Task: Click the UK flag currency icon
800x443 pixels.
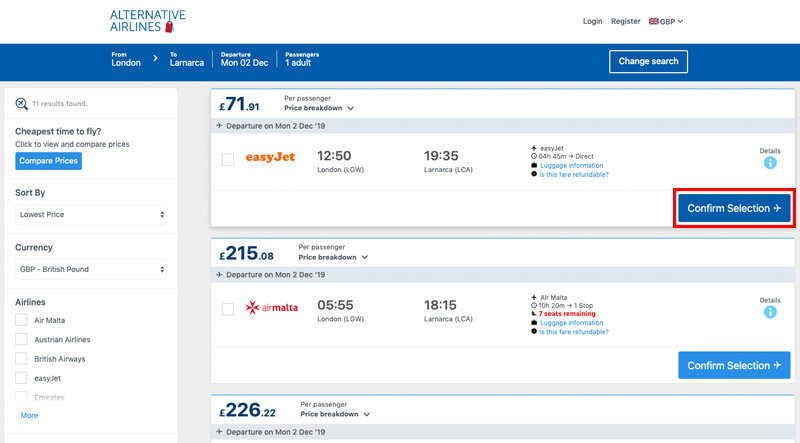Action: pos(654,21)
